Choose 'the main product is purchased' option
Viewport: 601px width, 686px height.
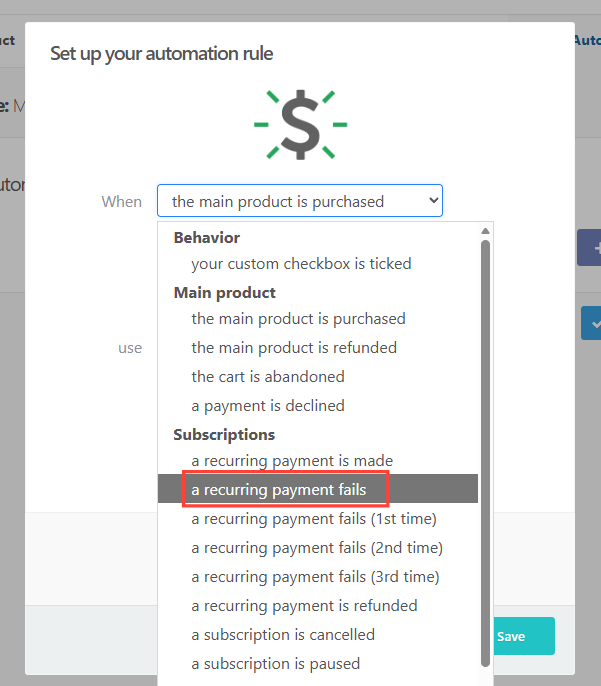[298, 319]
